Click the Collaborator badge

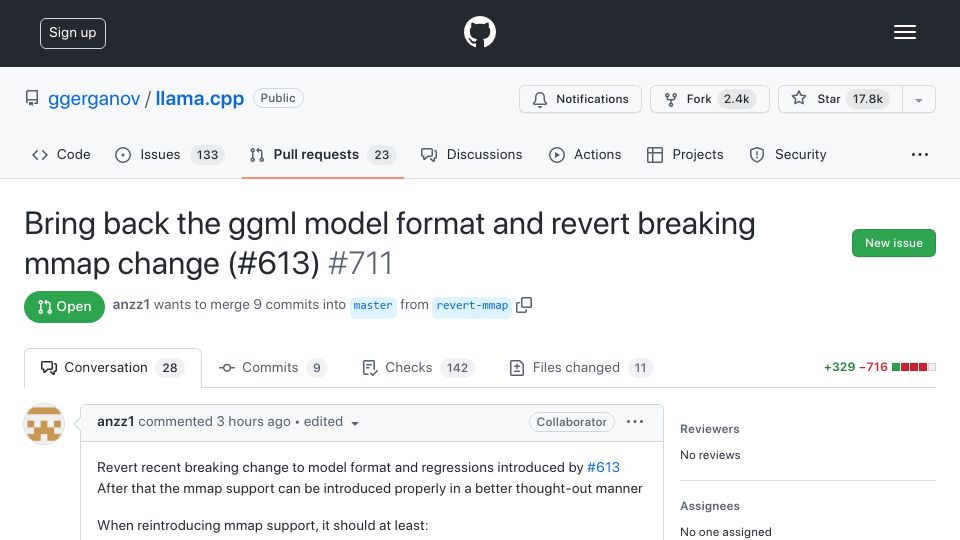coord(572,422)
